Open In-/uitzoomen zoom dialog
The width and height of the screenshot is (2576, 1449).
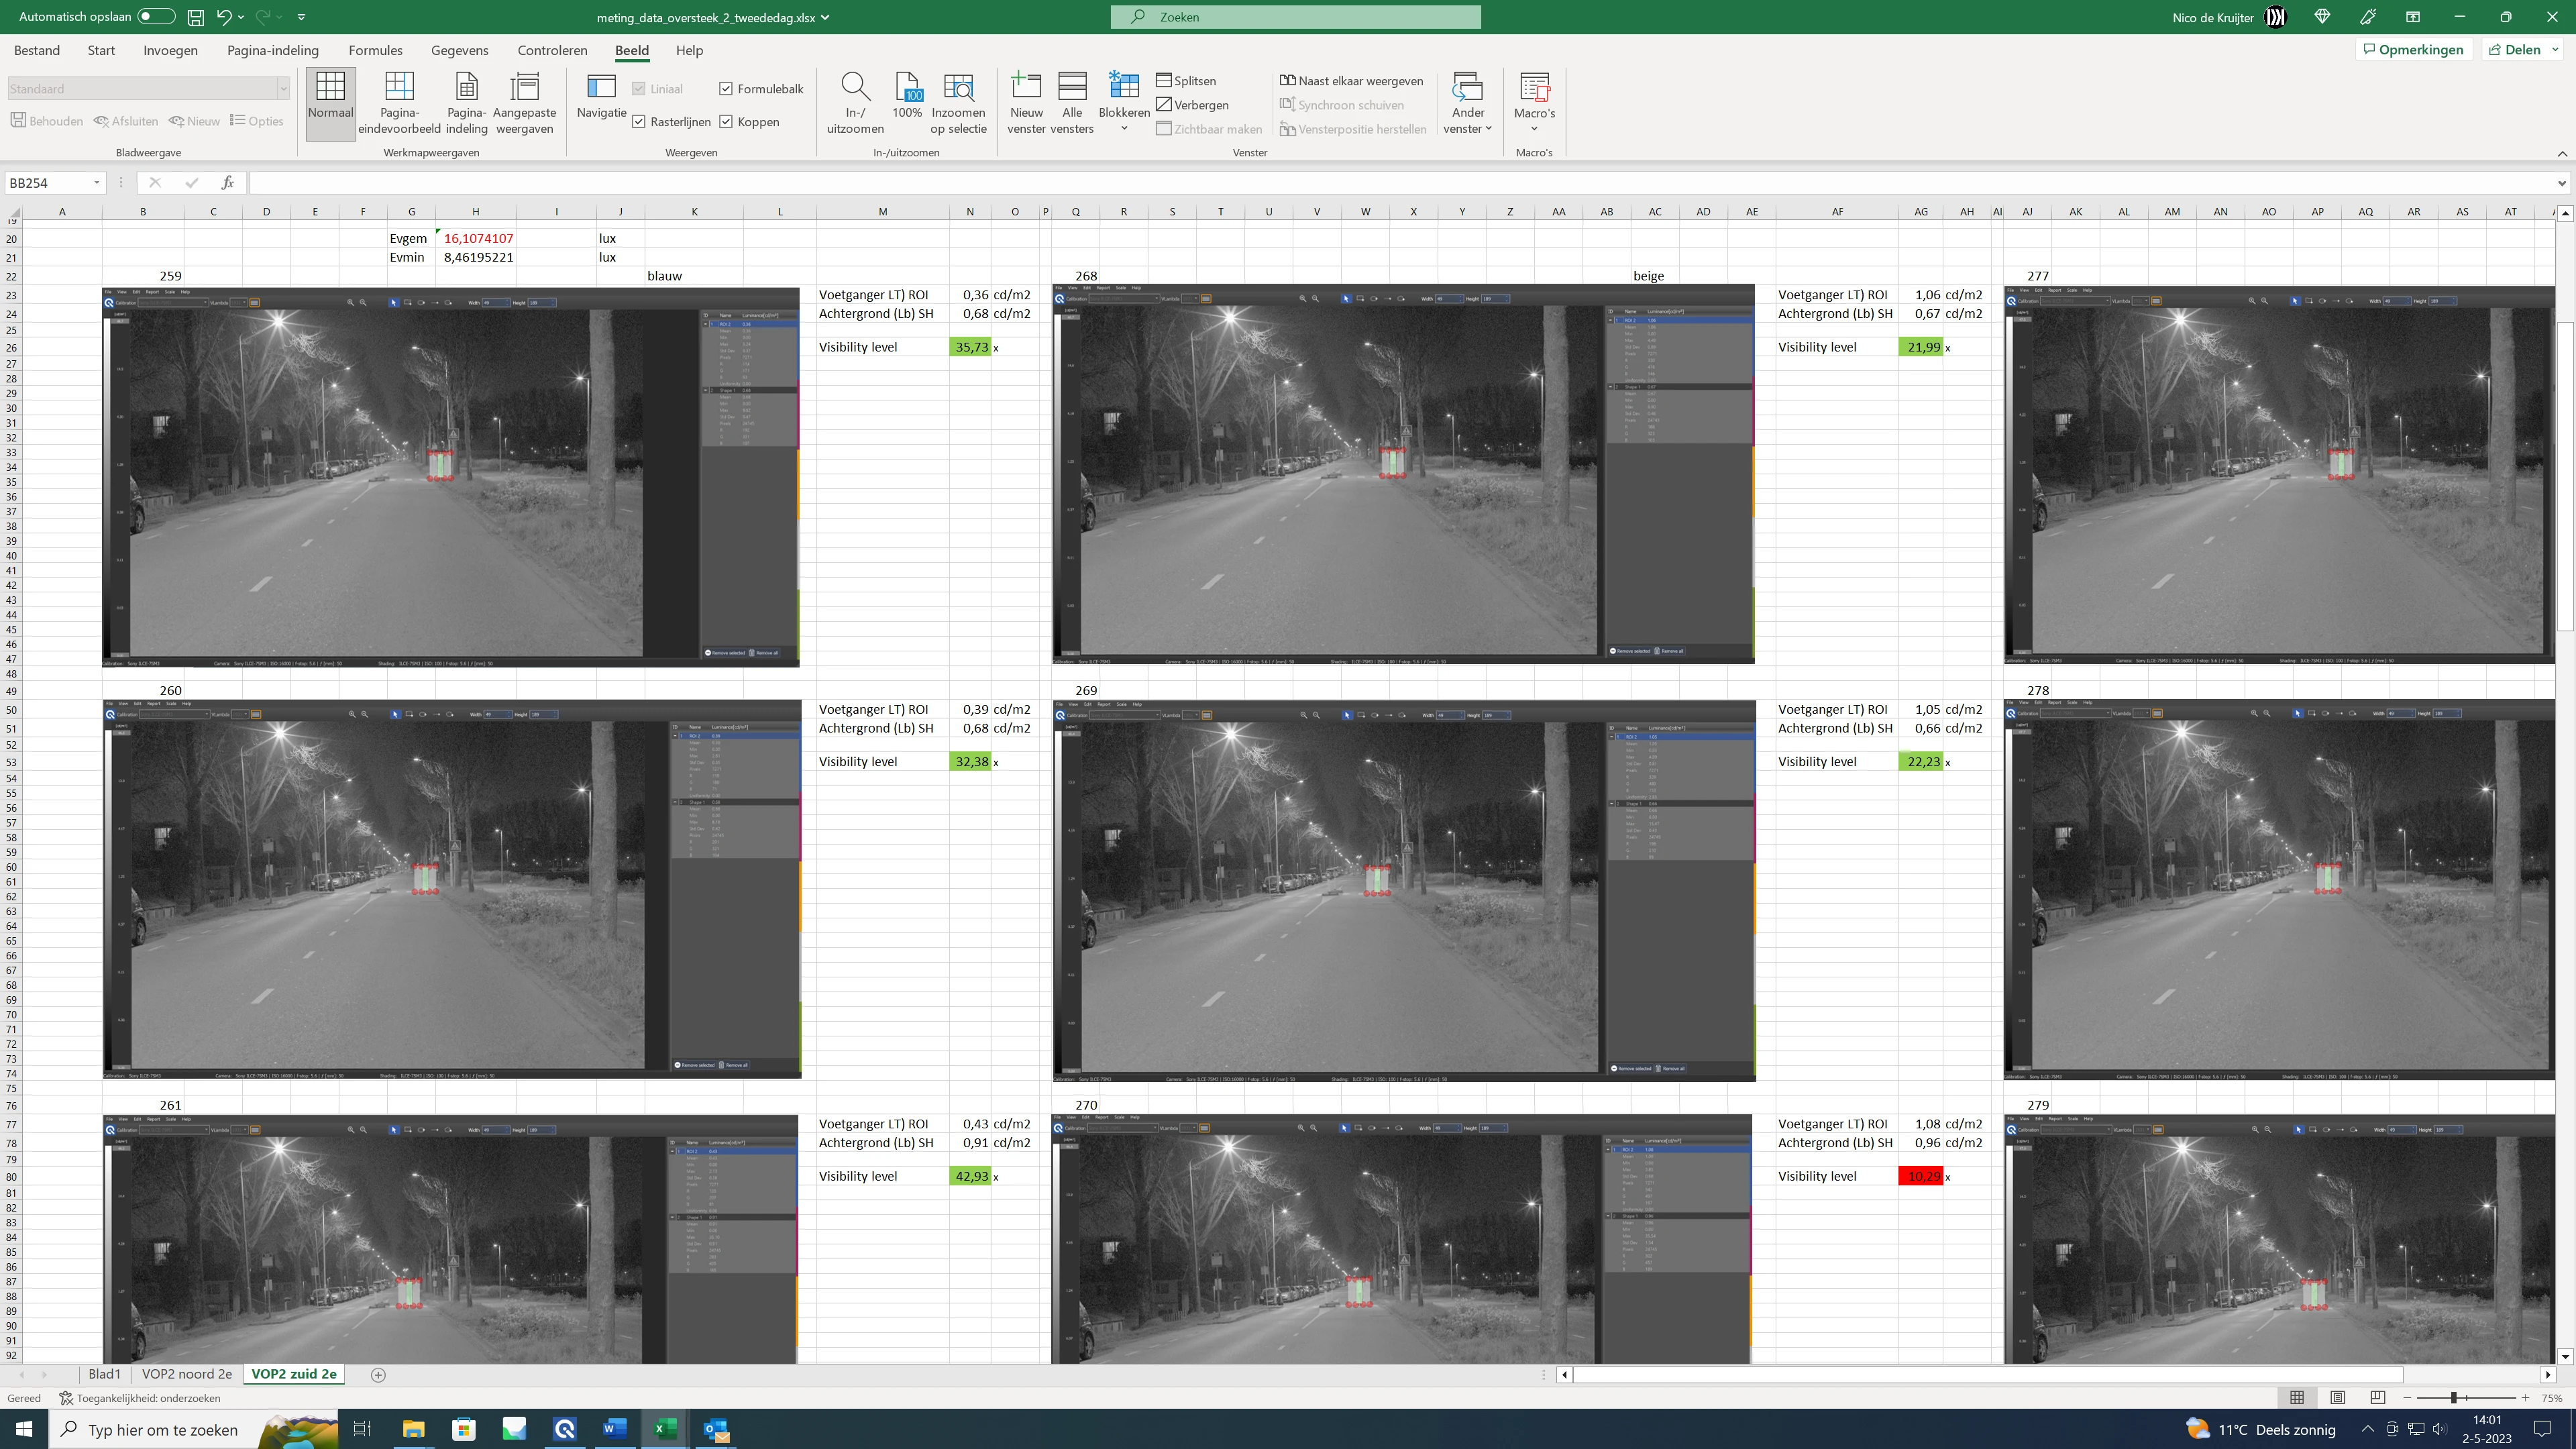(855, 104)
